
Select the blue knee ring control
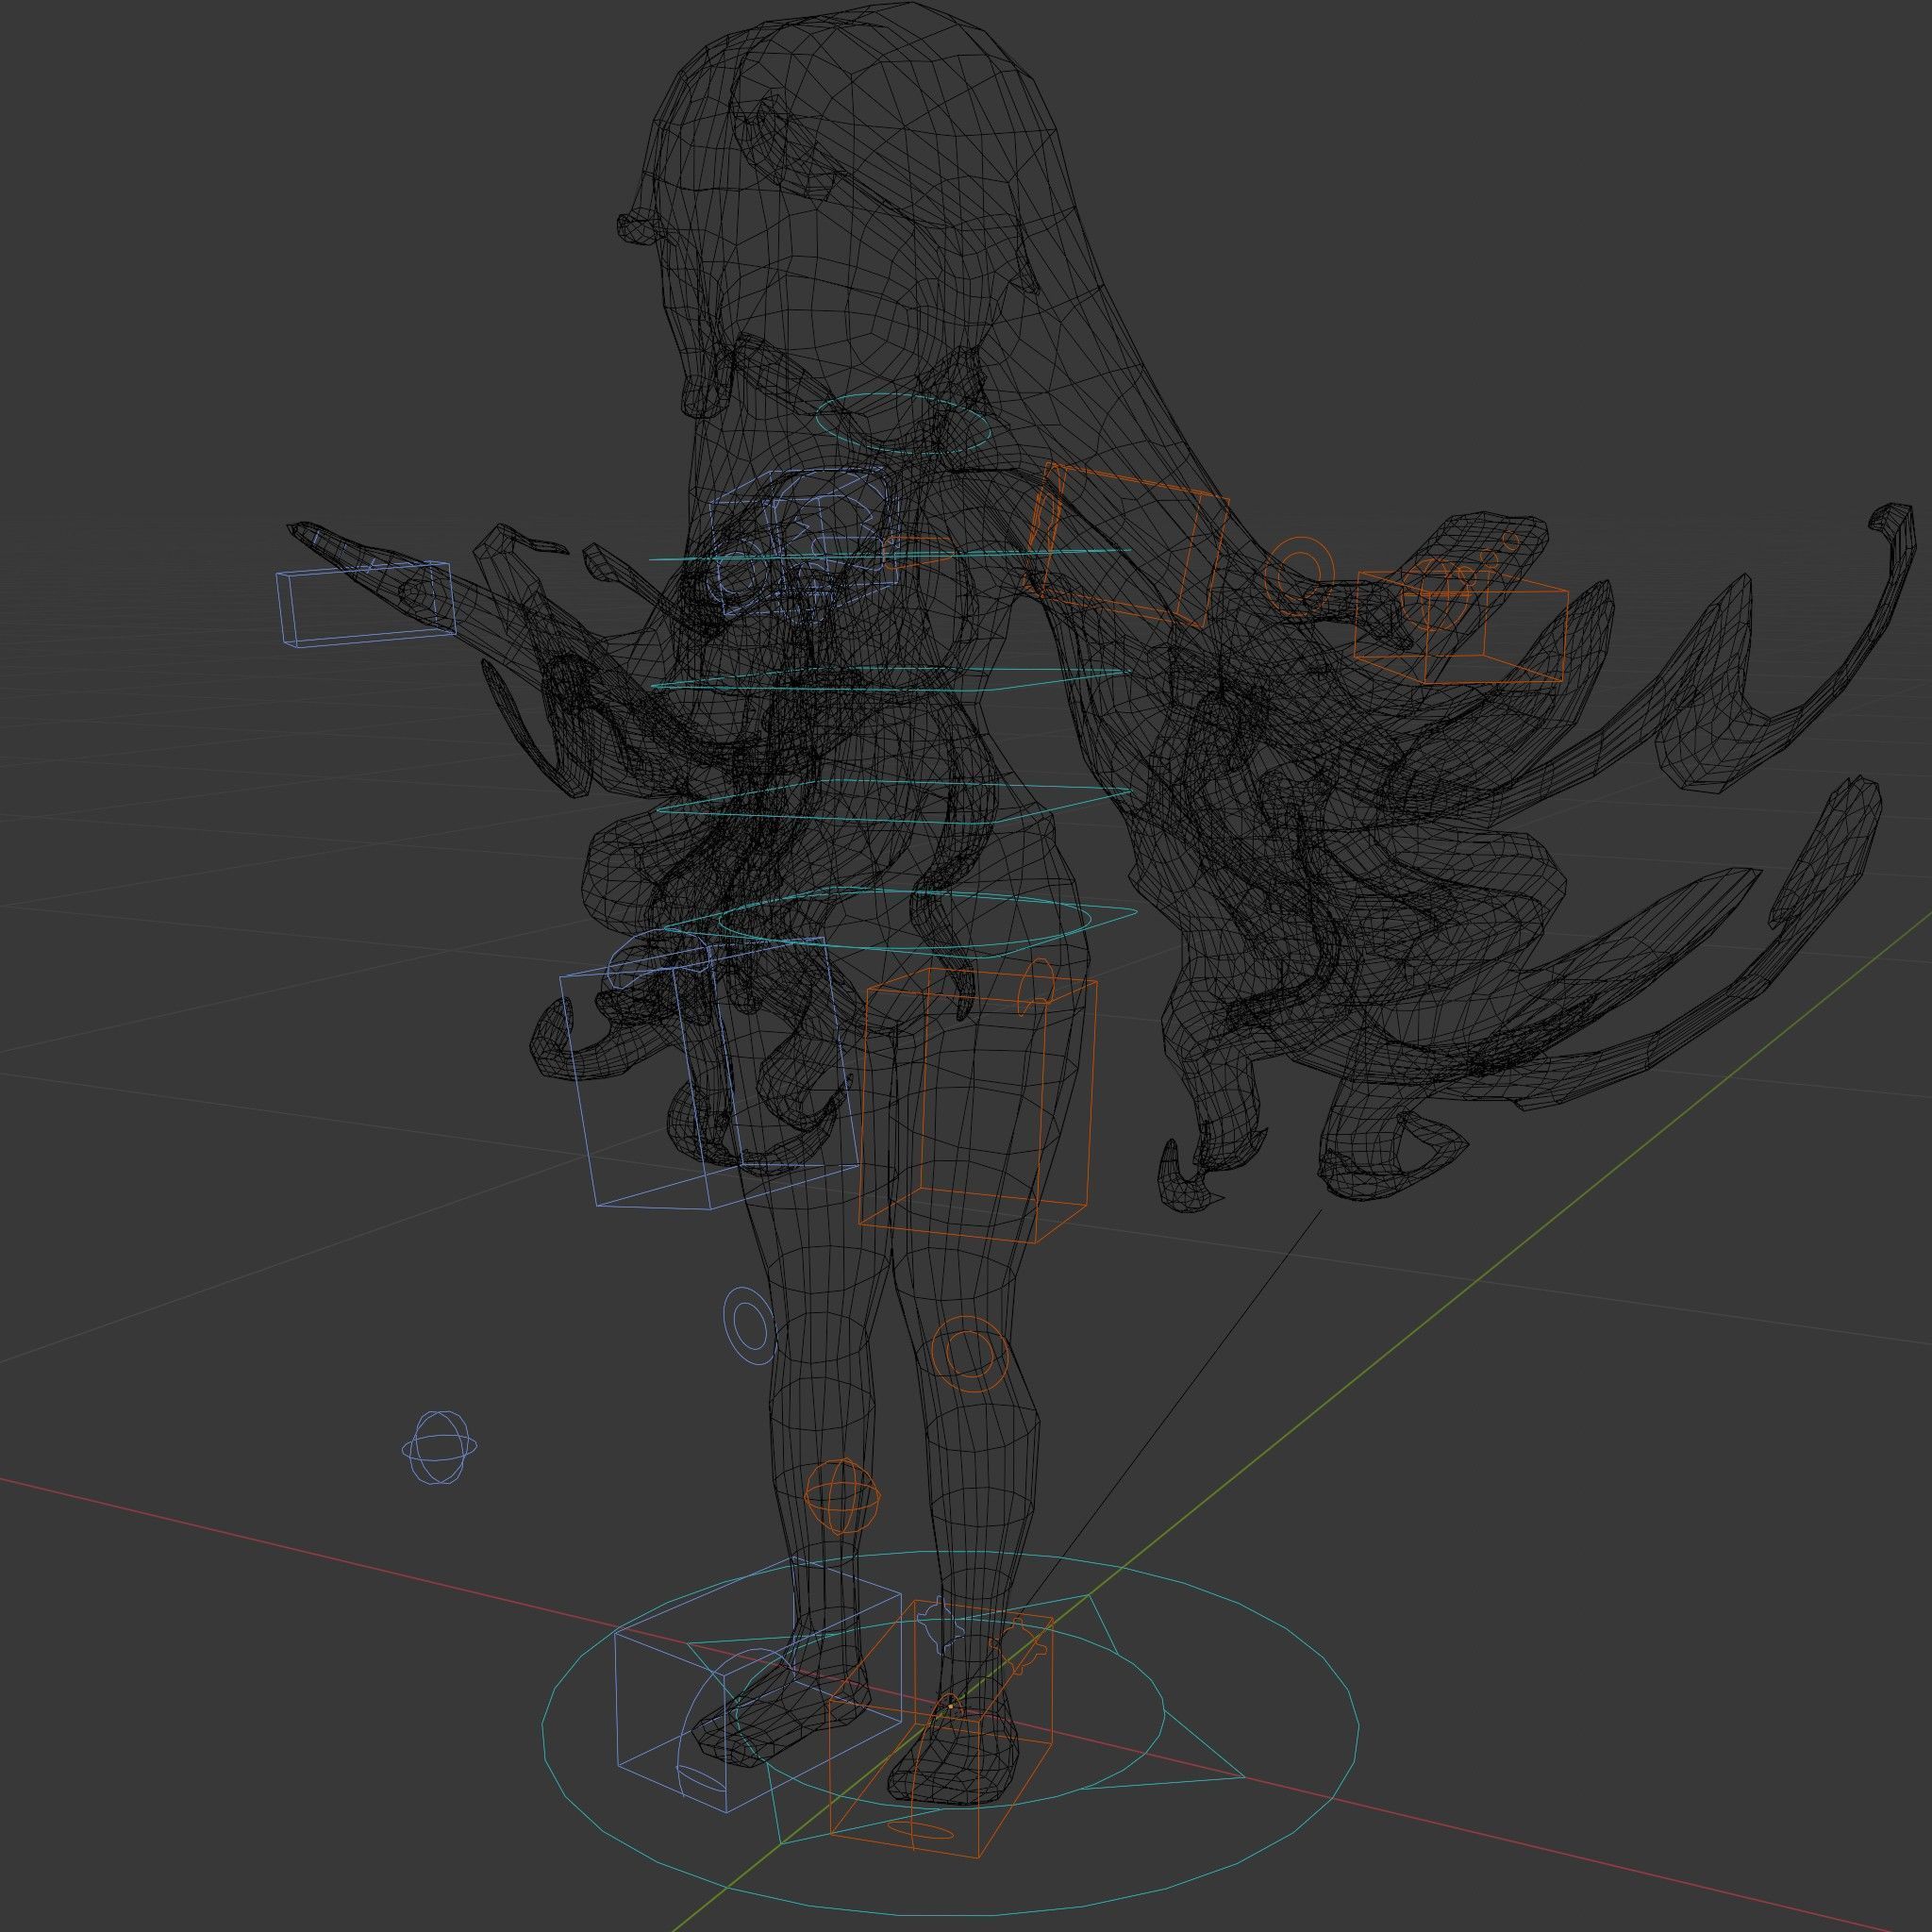[748, 1325]
